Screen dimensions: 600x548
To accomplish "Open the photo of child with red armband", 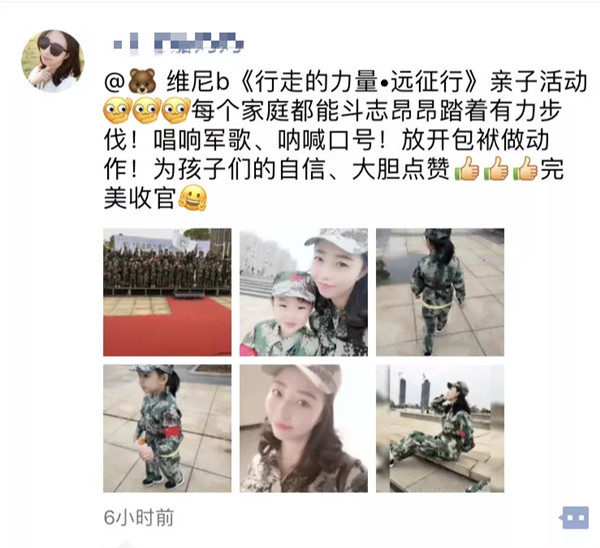I will click(x=167, y=428).
